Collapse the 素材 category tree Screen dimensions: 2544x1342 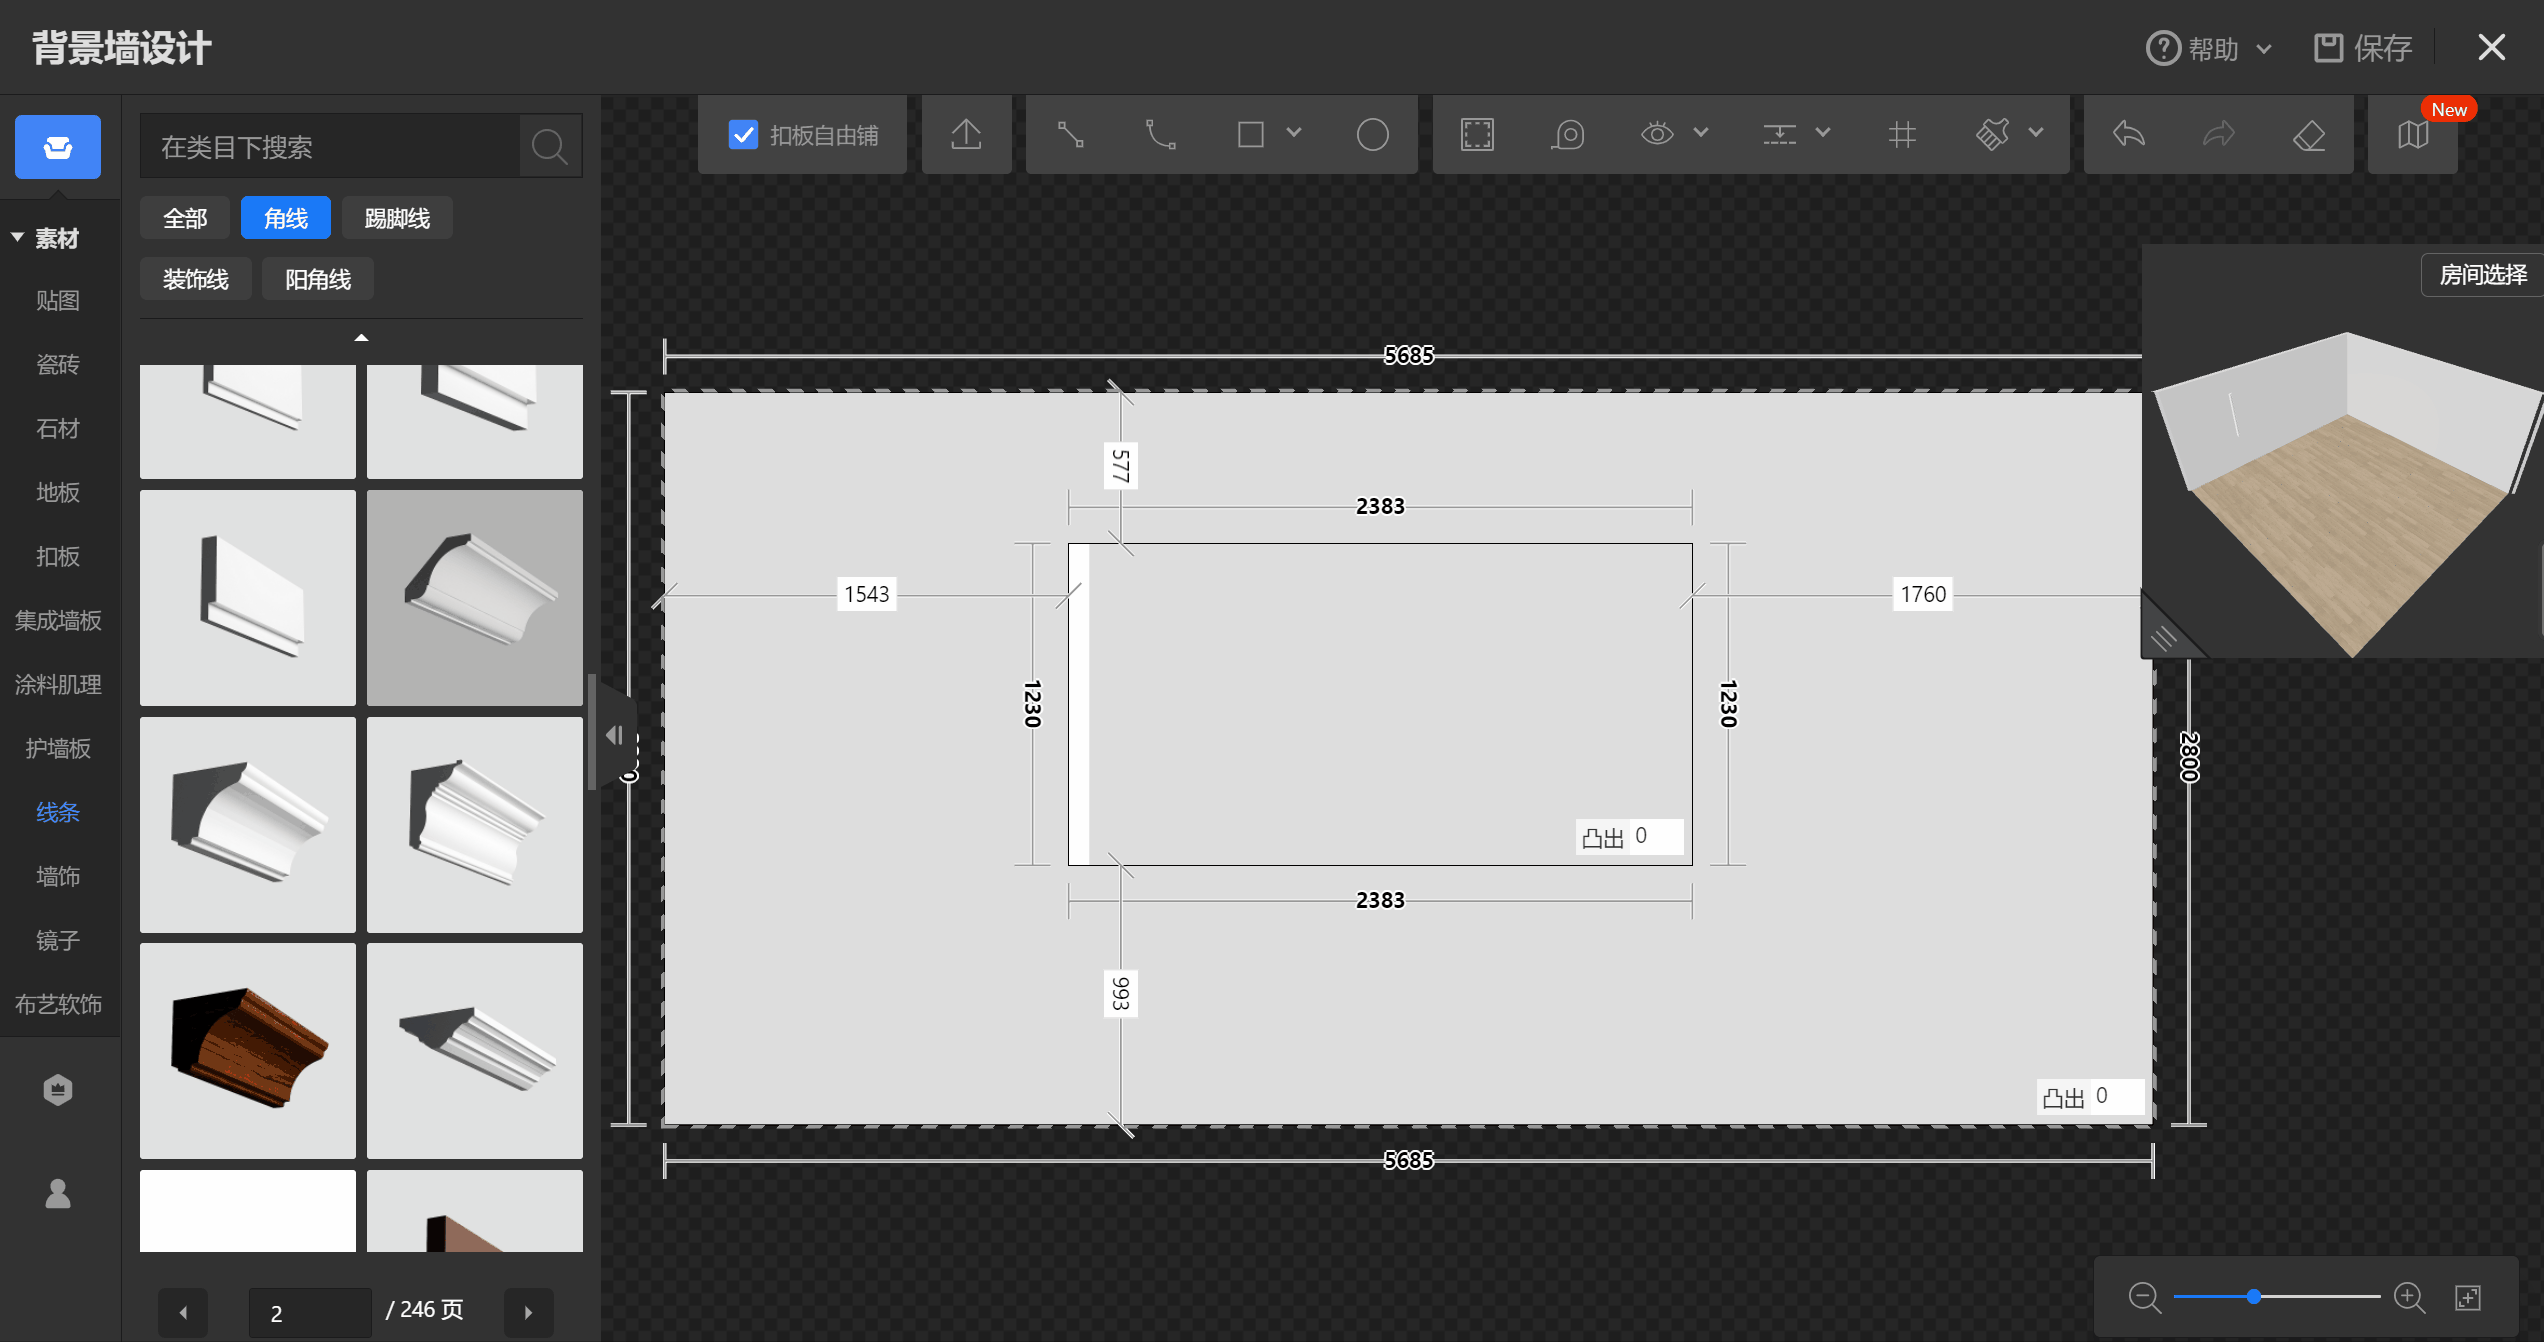click(x=18, y=238)
